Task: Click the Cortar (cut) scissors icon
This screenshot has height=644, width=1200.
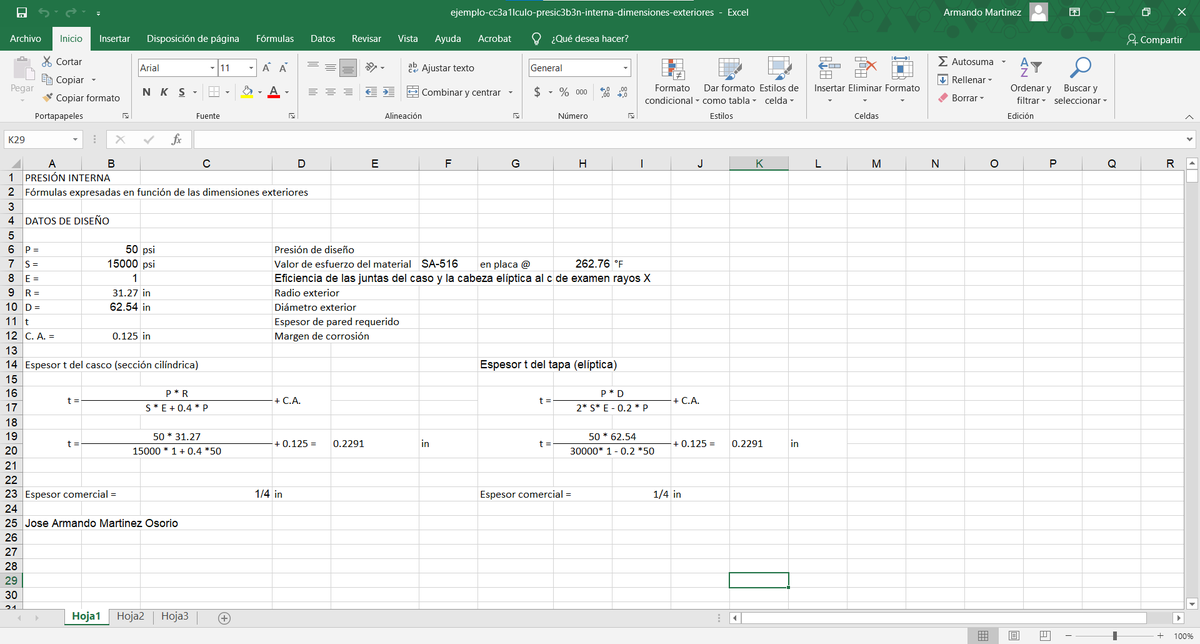Action: (x=49, y=62)
